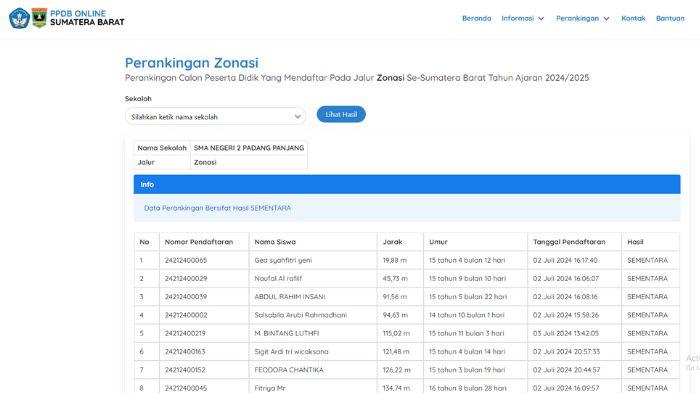Viewport: 700px width, 393px height.
Task: Select registration number 24212400045
Action: (x=186, y=389)
